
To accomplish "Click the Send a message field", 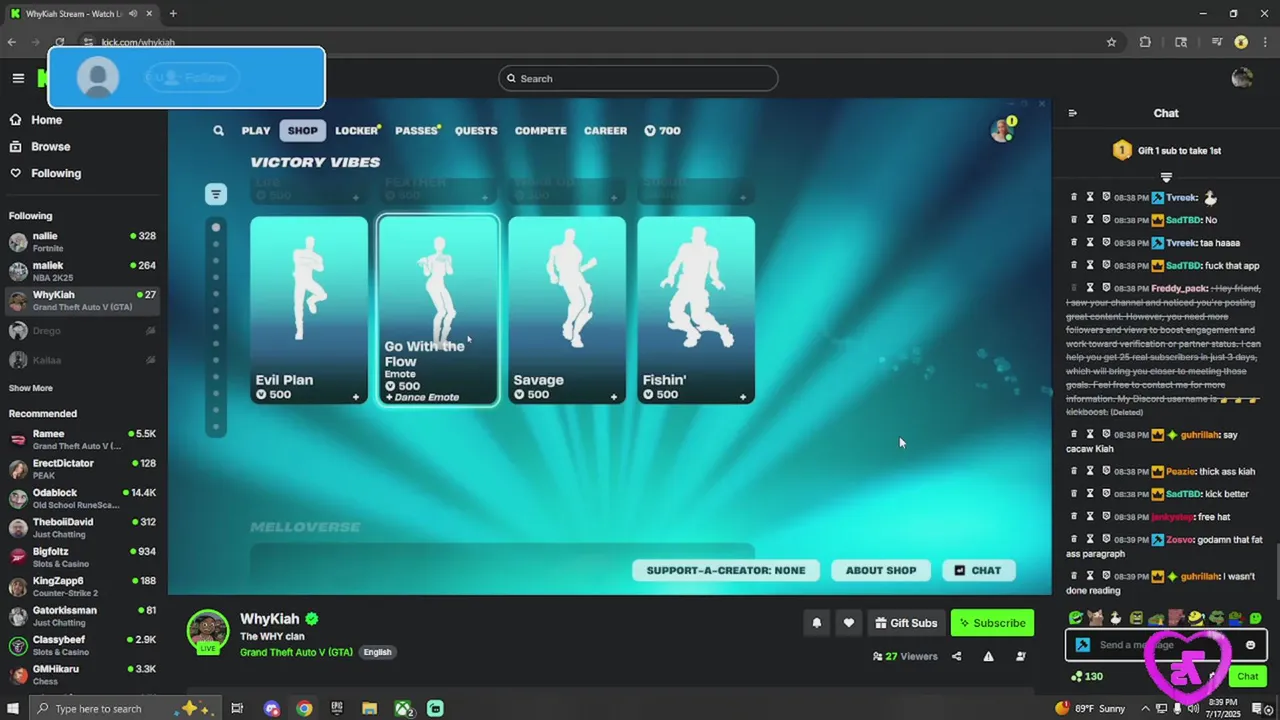I will click(1165, 645).
